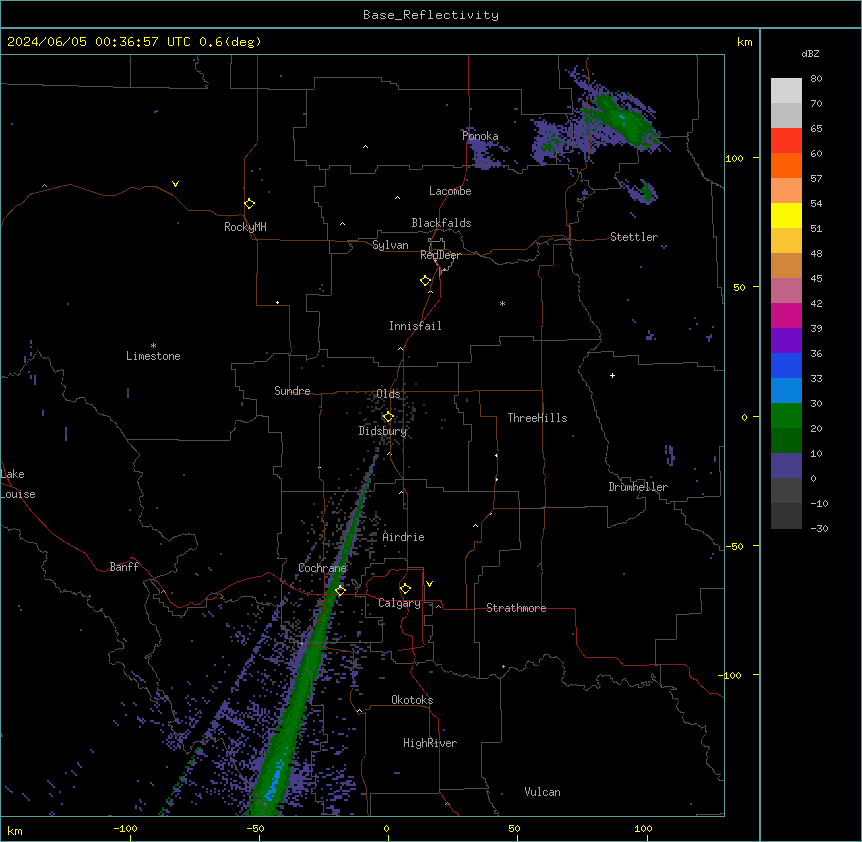The image size is (862, 842).
Task: Click the blue core in the southern radar echo
Action: tap(275, 779)
